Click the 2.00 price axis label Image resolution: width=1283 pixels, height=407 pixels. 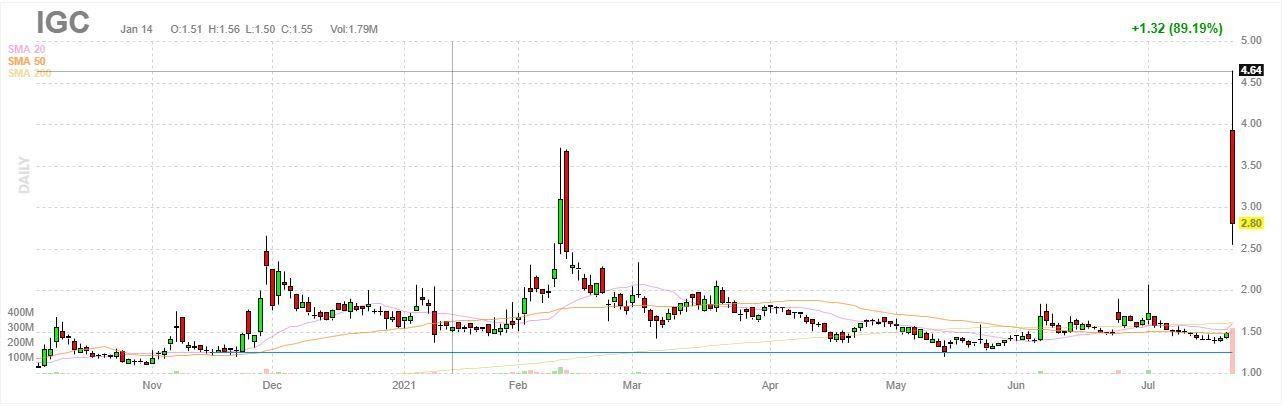1250,290
